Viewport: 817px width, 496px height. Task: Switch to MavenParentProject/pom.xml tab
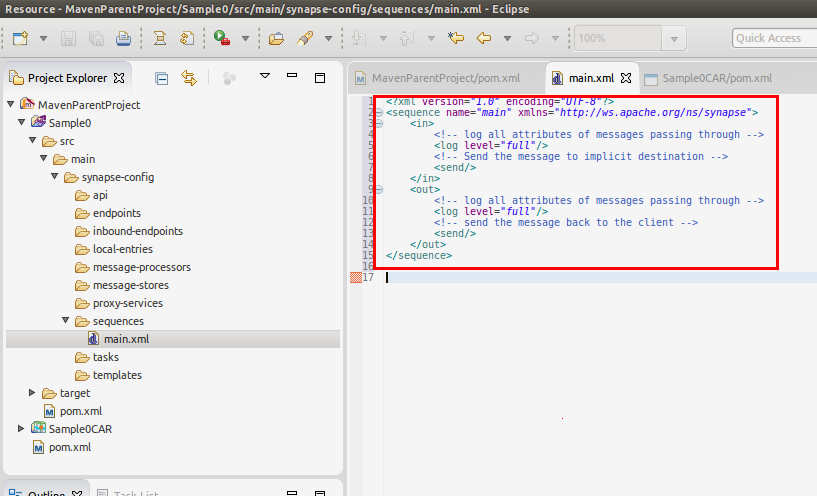pyautogui.click(x=445, y=78)
